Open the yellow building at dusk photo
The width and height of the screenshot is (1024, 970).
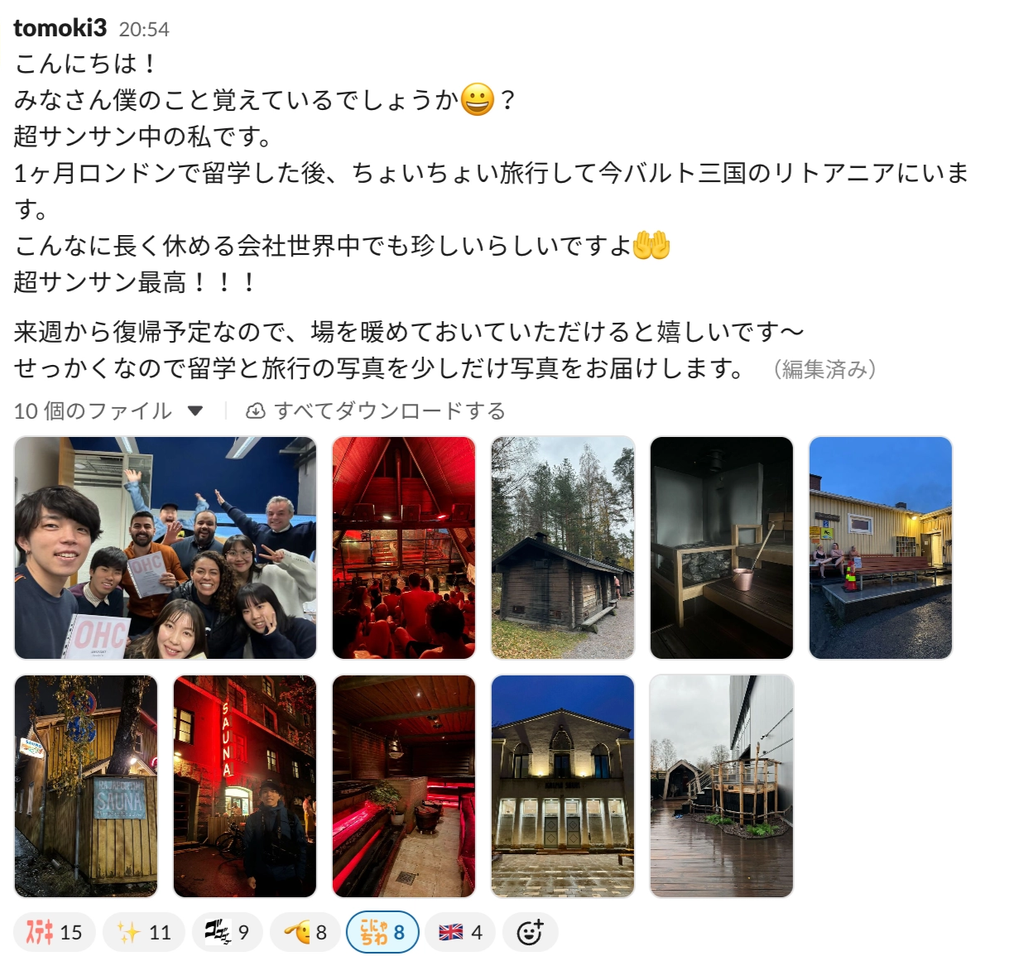(880, 547)
